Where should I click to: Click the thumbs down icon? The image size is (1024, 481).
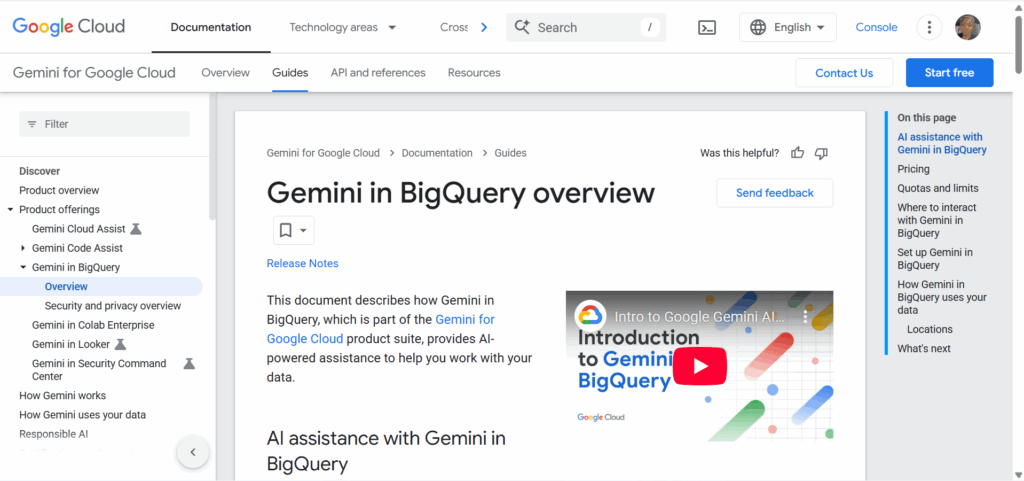tap(821, 153)
